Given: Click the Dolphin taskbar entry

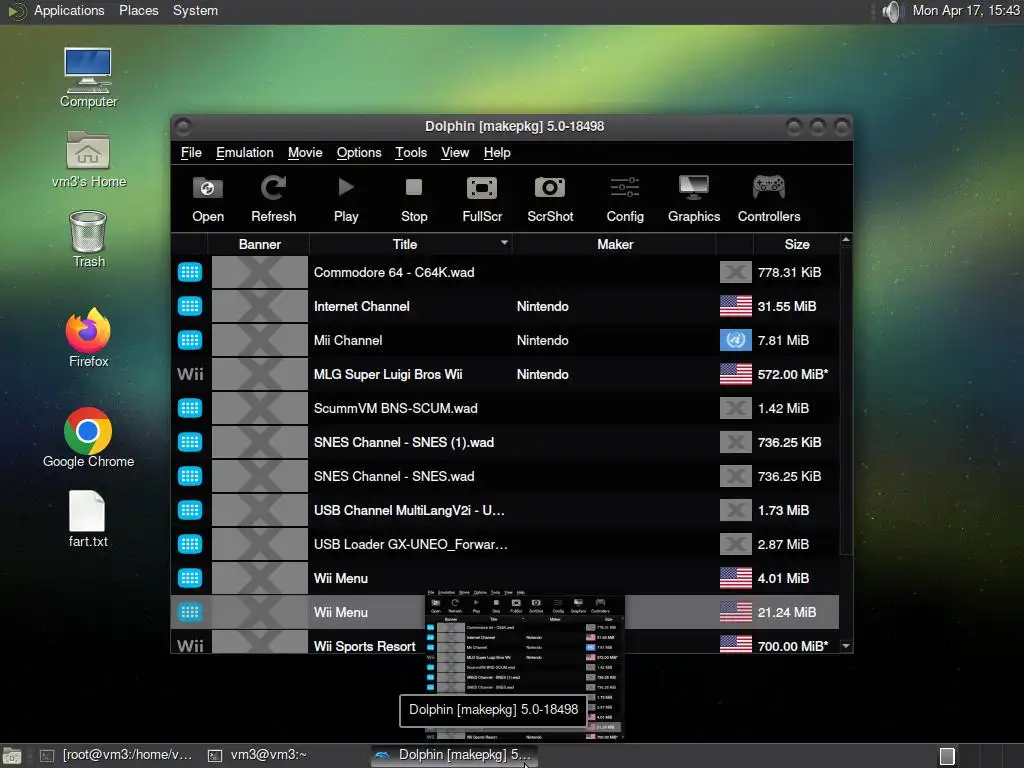Looking at the screenshot, I should coord(455,755).
